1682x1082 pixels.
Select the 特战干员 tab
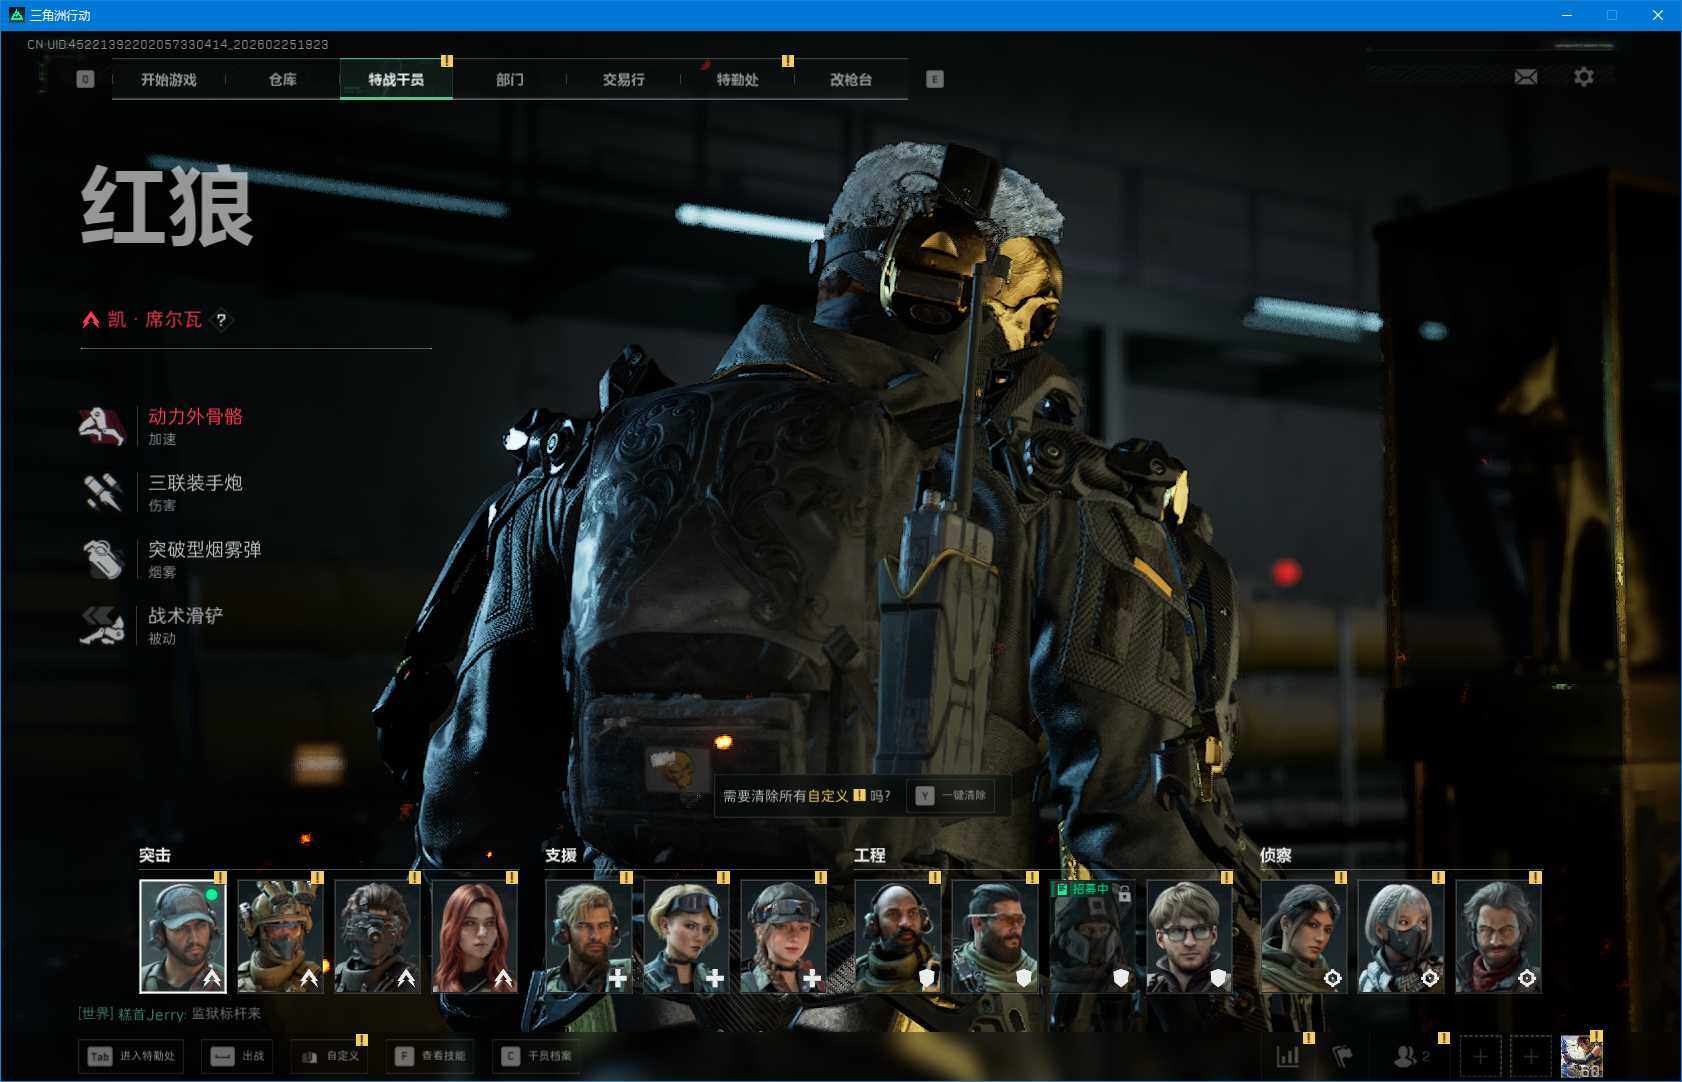(396, 79)
